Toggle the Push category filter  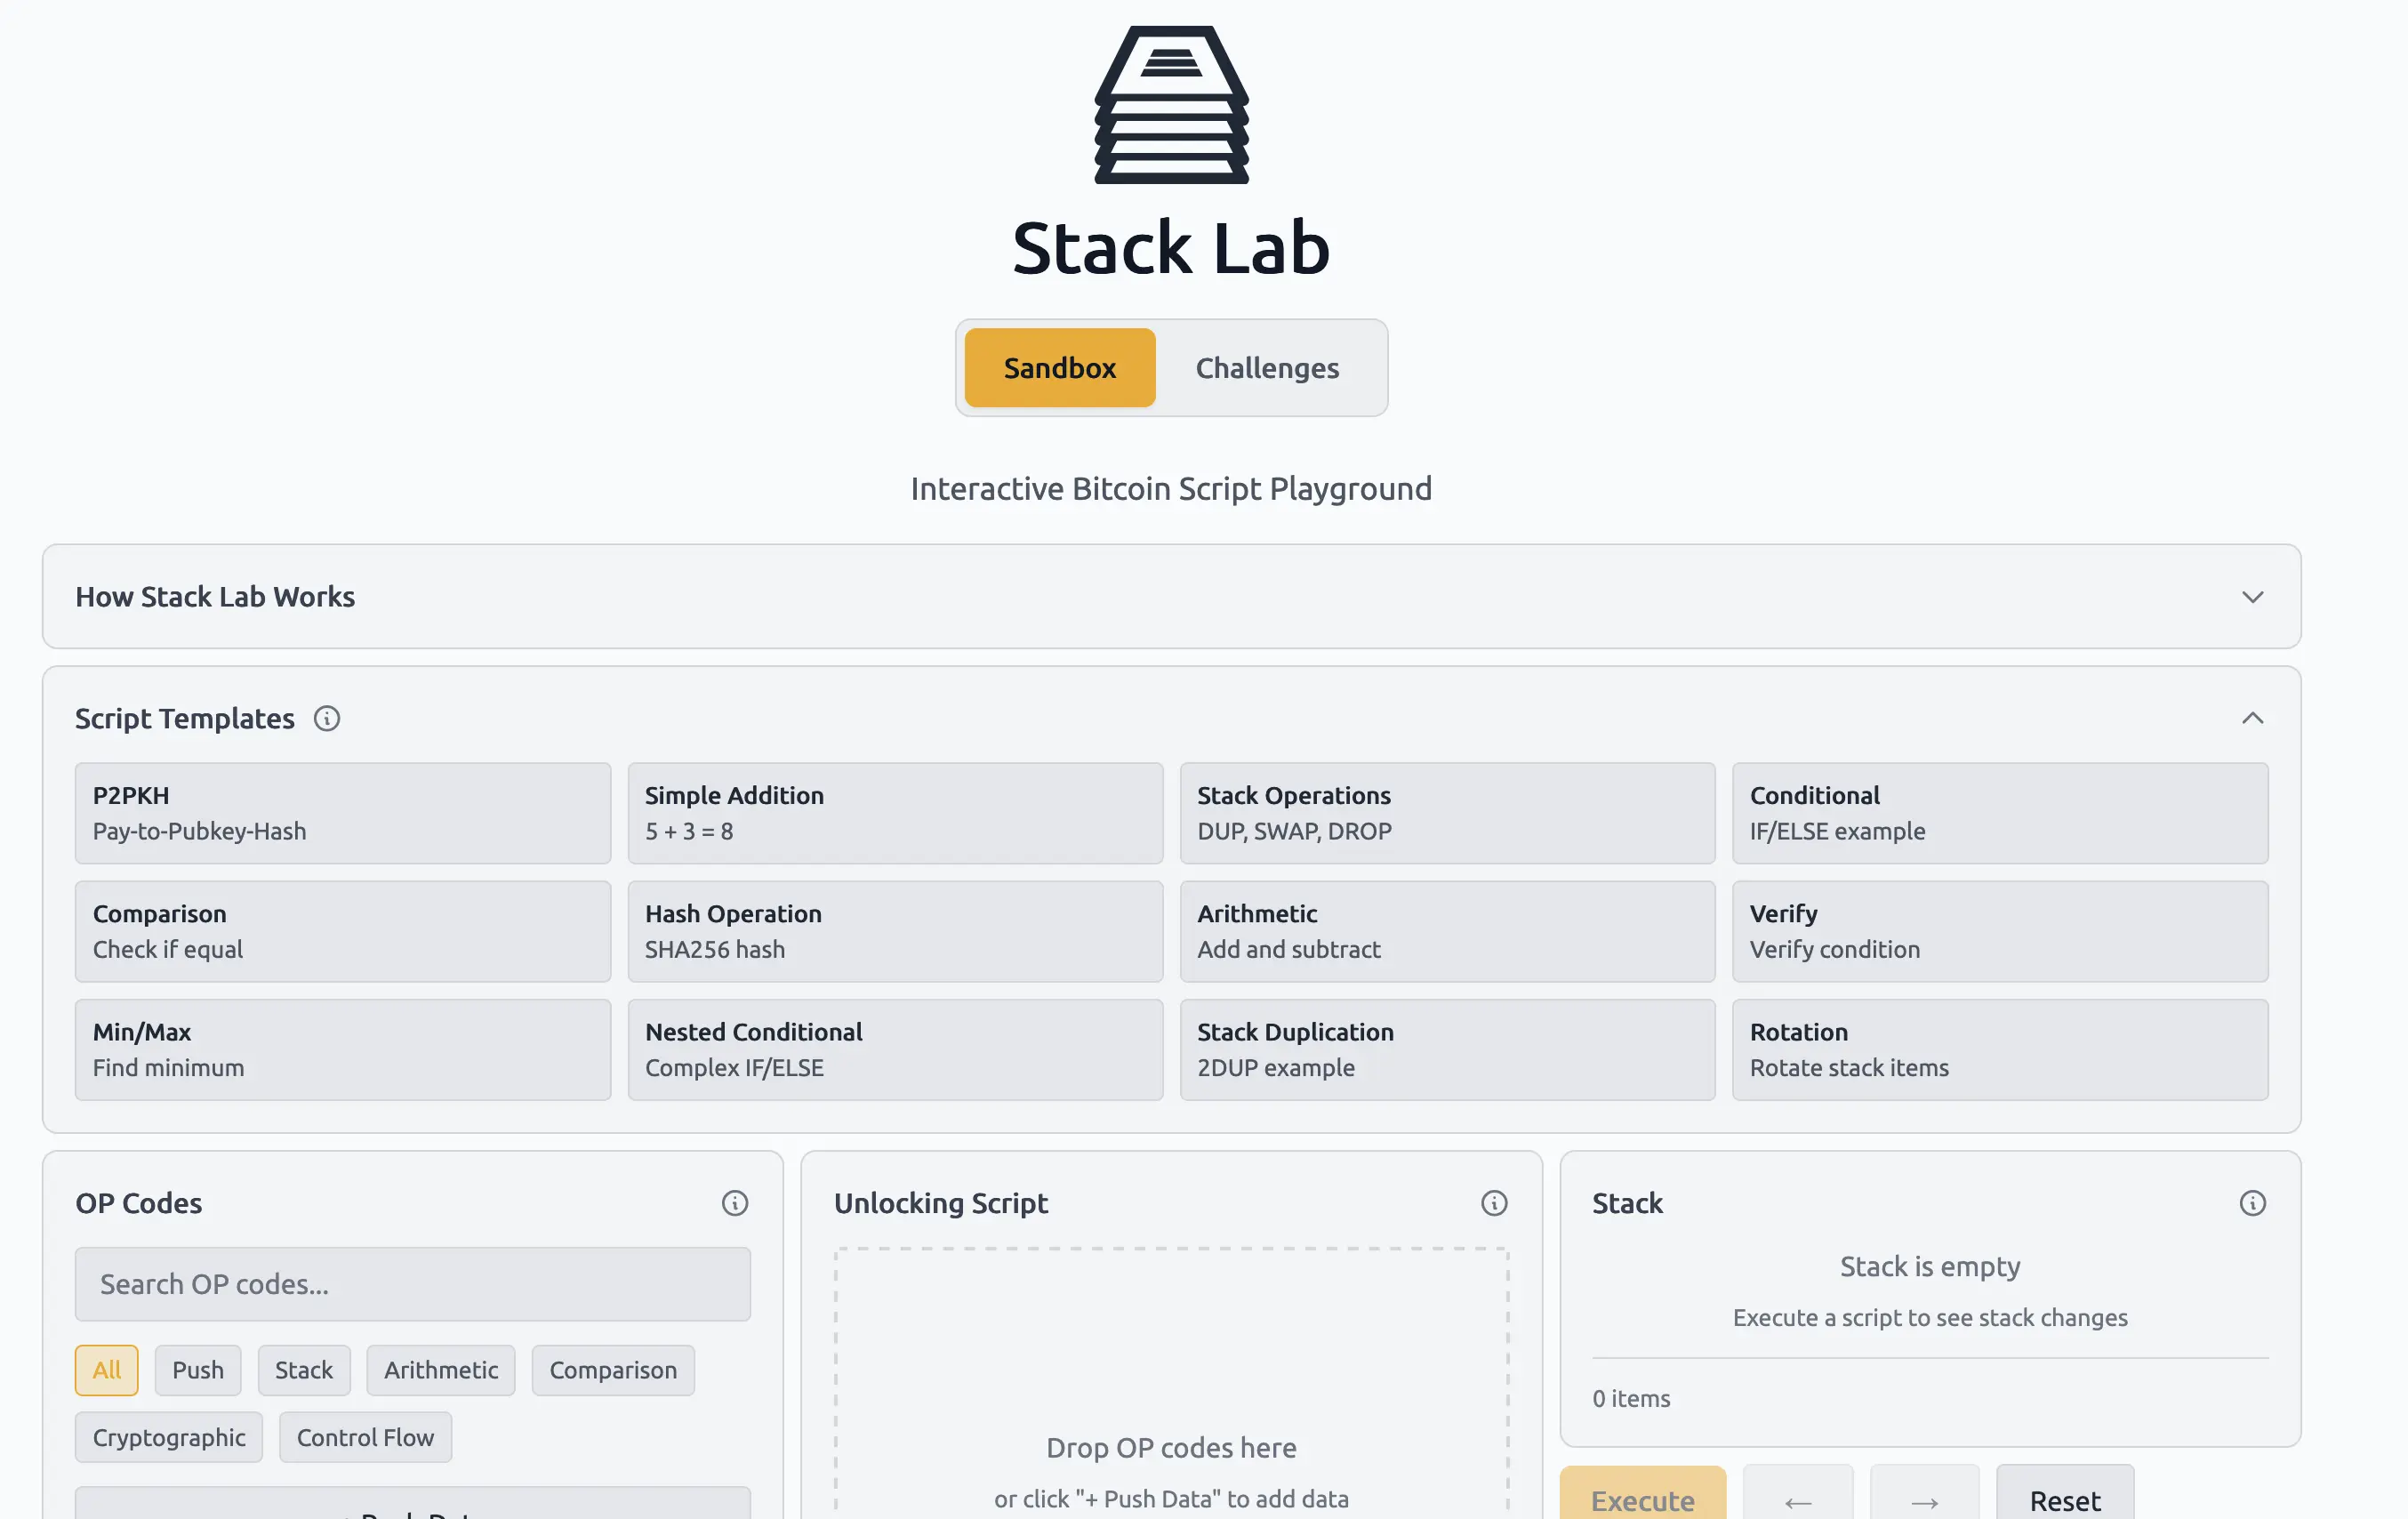(198, 1370)
